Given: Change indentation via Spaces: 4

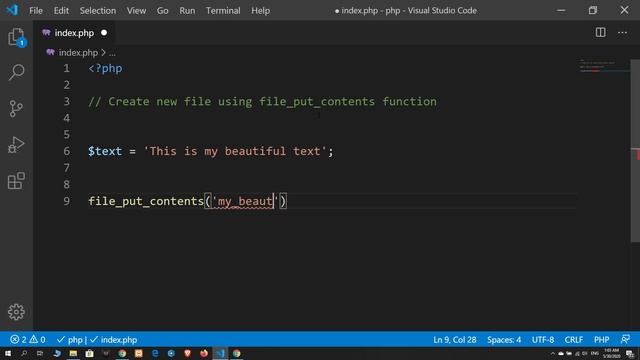Looking at the screenshot, I should [x=504, y=340].
